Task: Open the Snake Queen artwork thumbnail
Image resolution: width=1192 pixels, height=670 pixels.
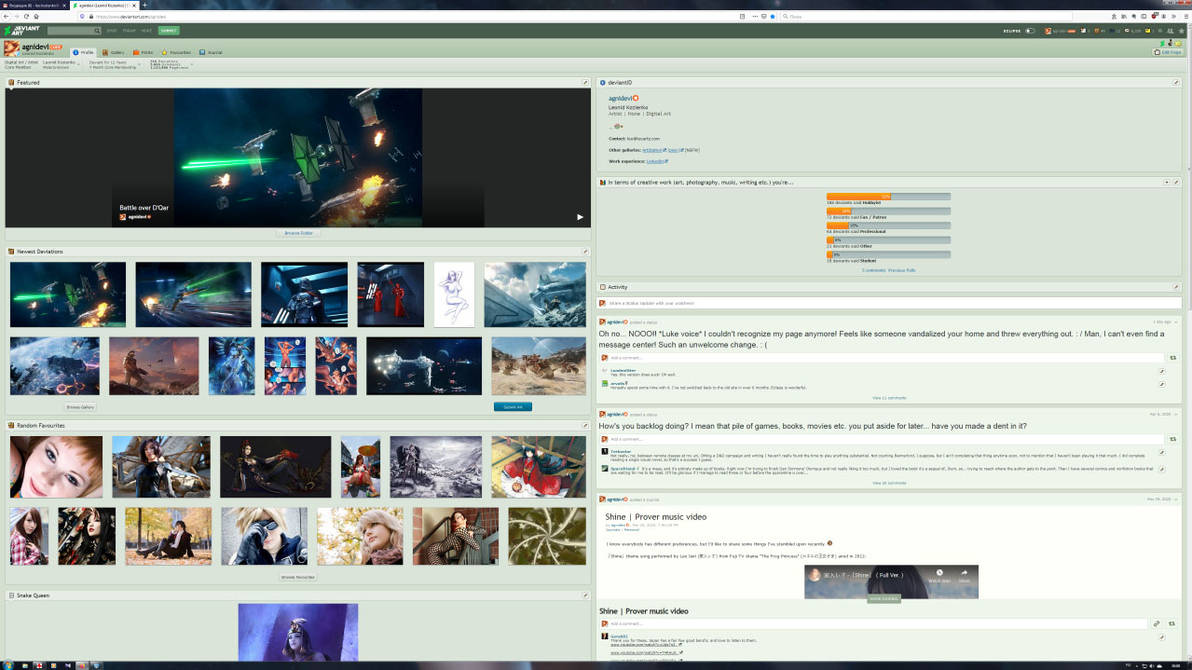Action: tap(298, 632)
